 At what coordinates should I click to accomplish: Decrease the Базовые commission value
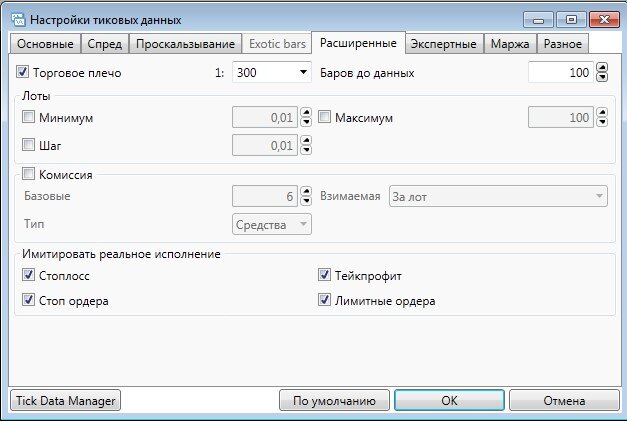point(306,201)
